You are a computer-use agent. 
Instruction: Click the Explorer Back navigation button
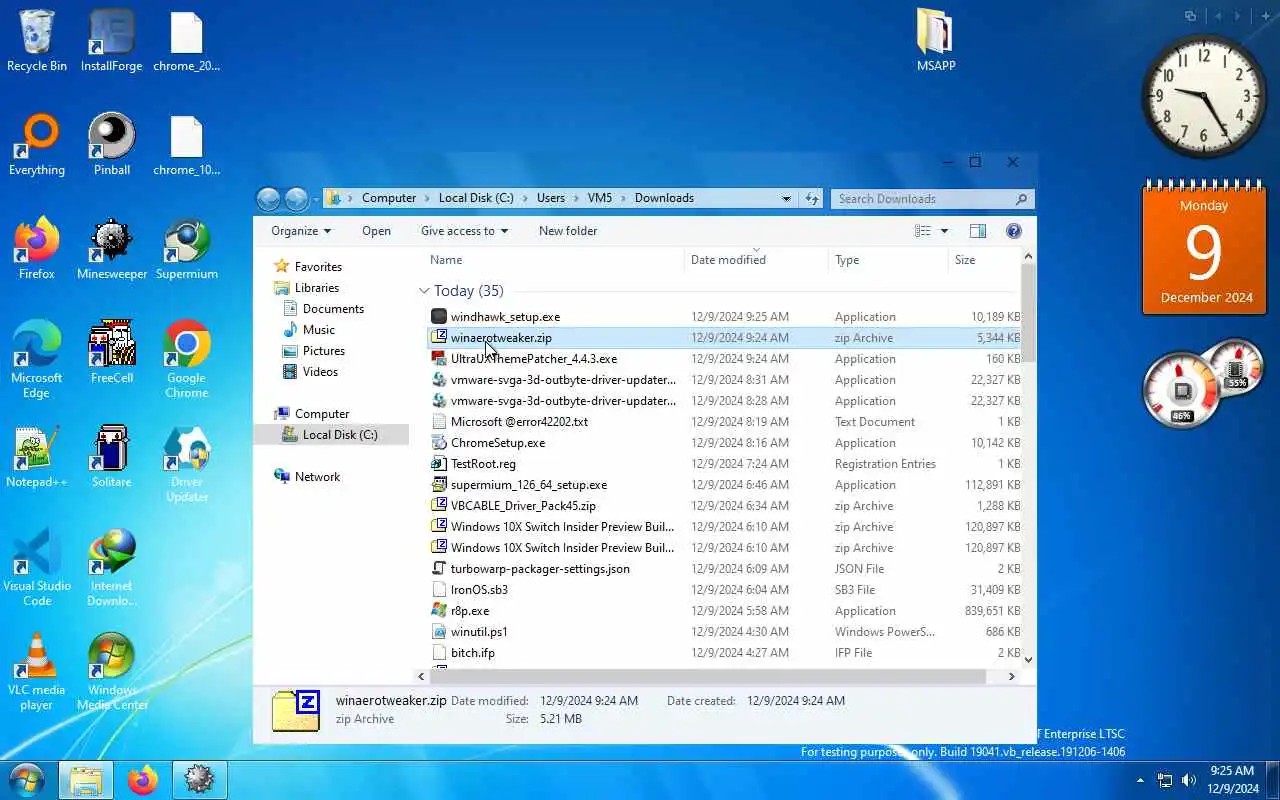coord(268,199)
